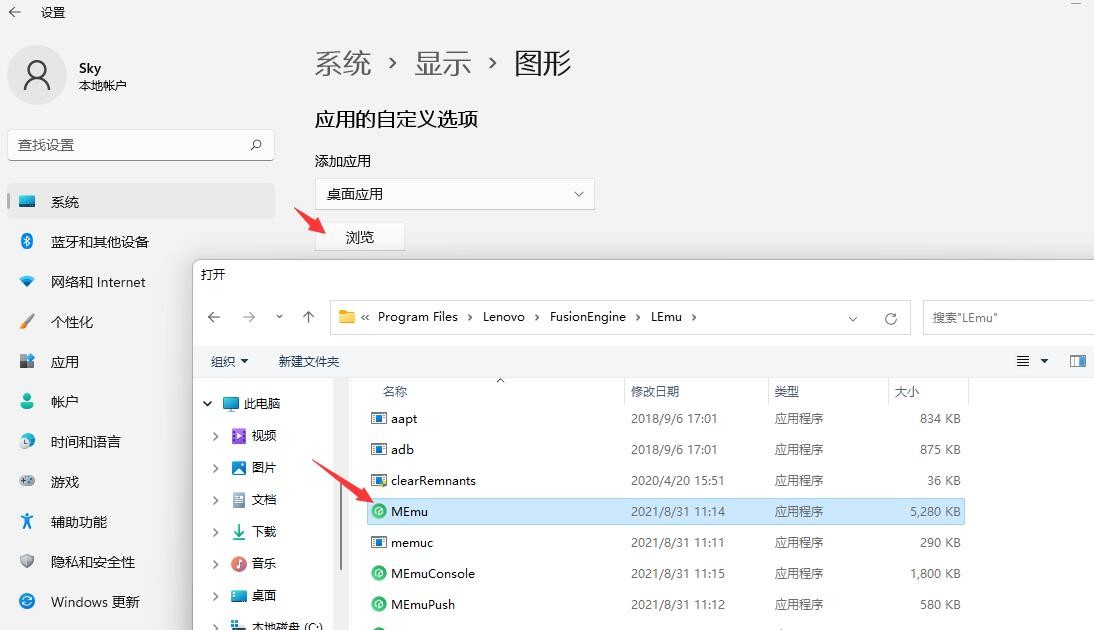Open the view options dropdown arrow
Screen dimensions: 1094x630
[x=1044, y=361]
